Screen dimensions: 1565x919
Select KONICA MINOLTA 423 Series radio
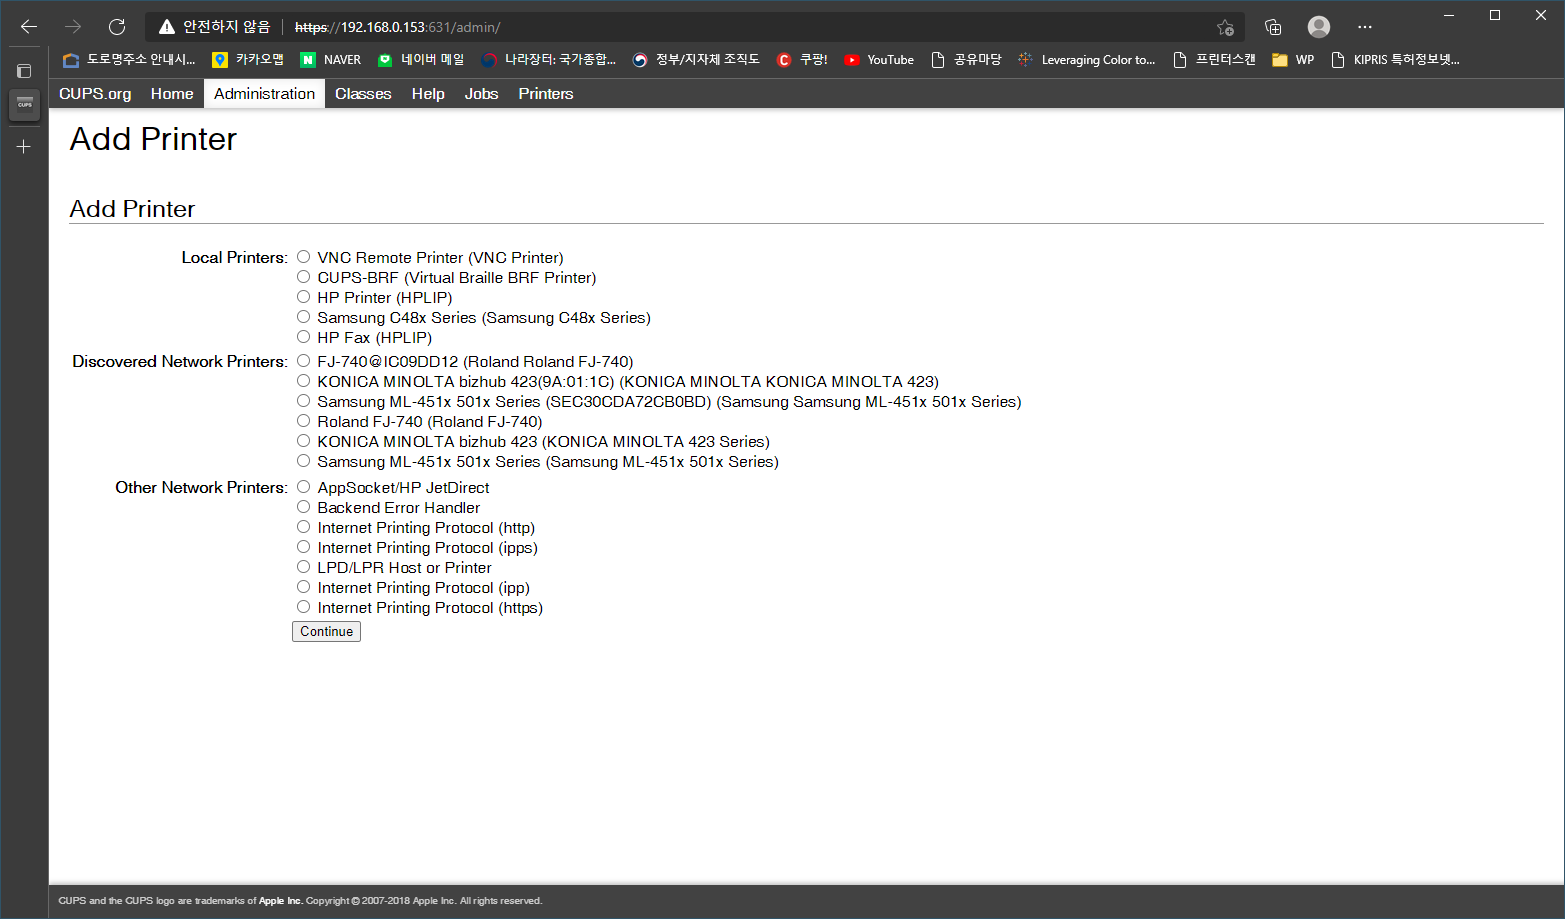pyautogui.click(x=303, y=441)
